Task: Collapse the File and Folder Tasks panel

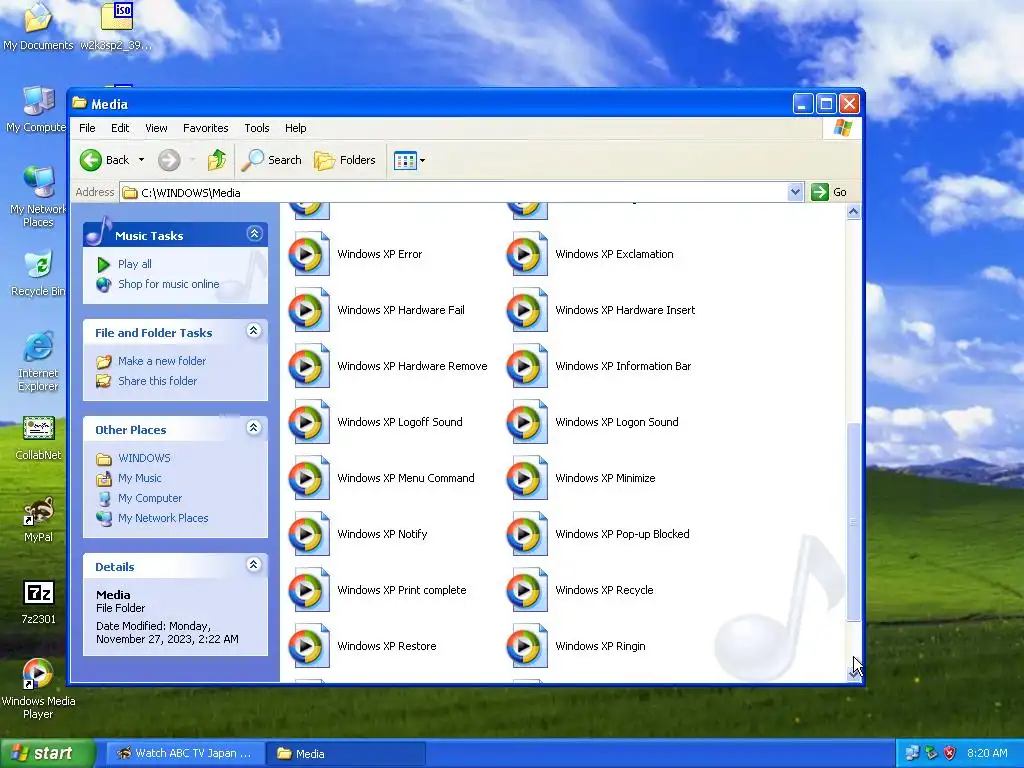Action: [253, 330]
